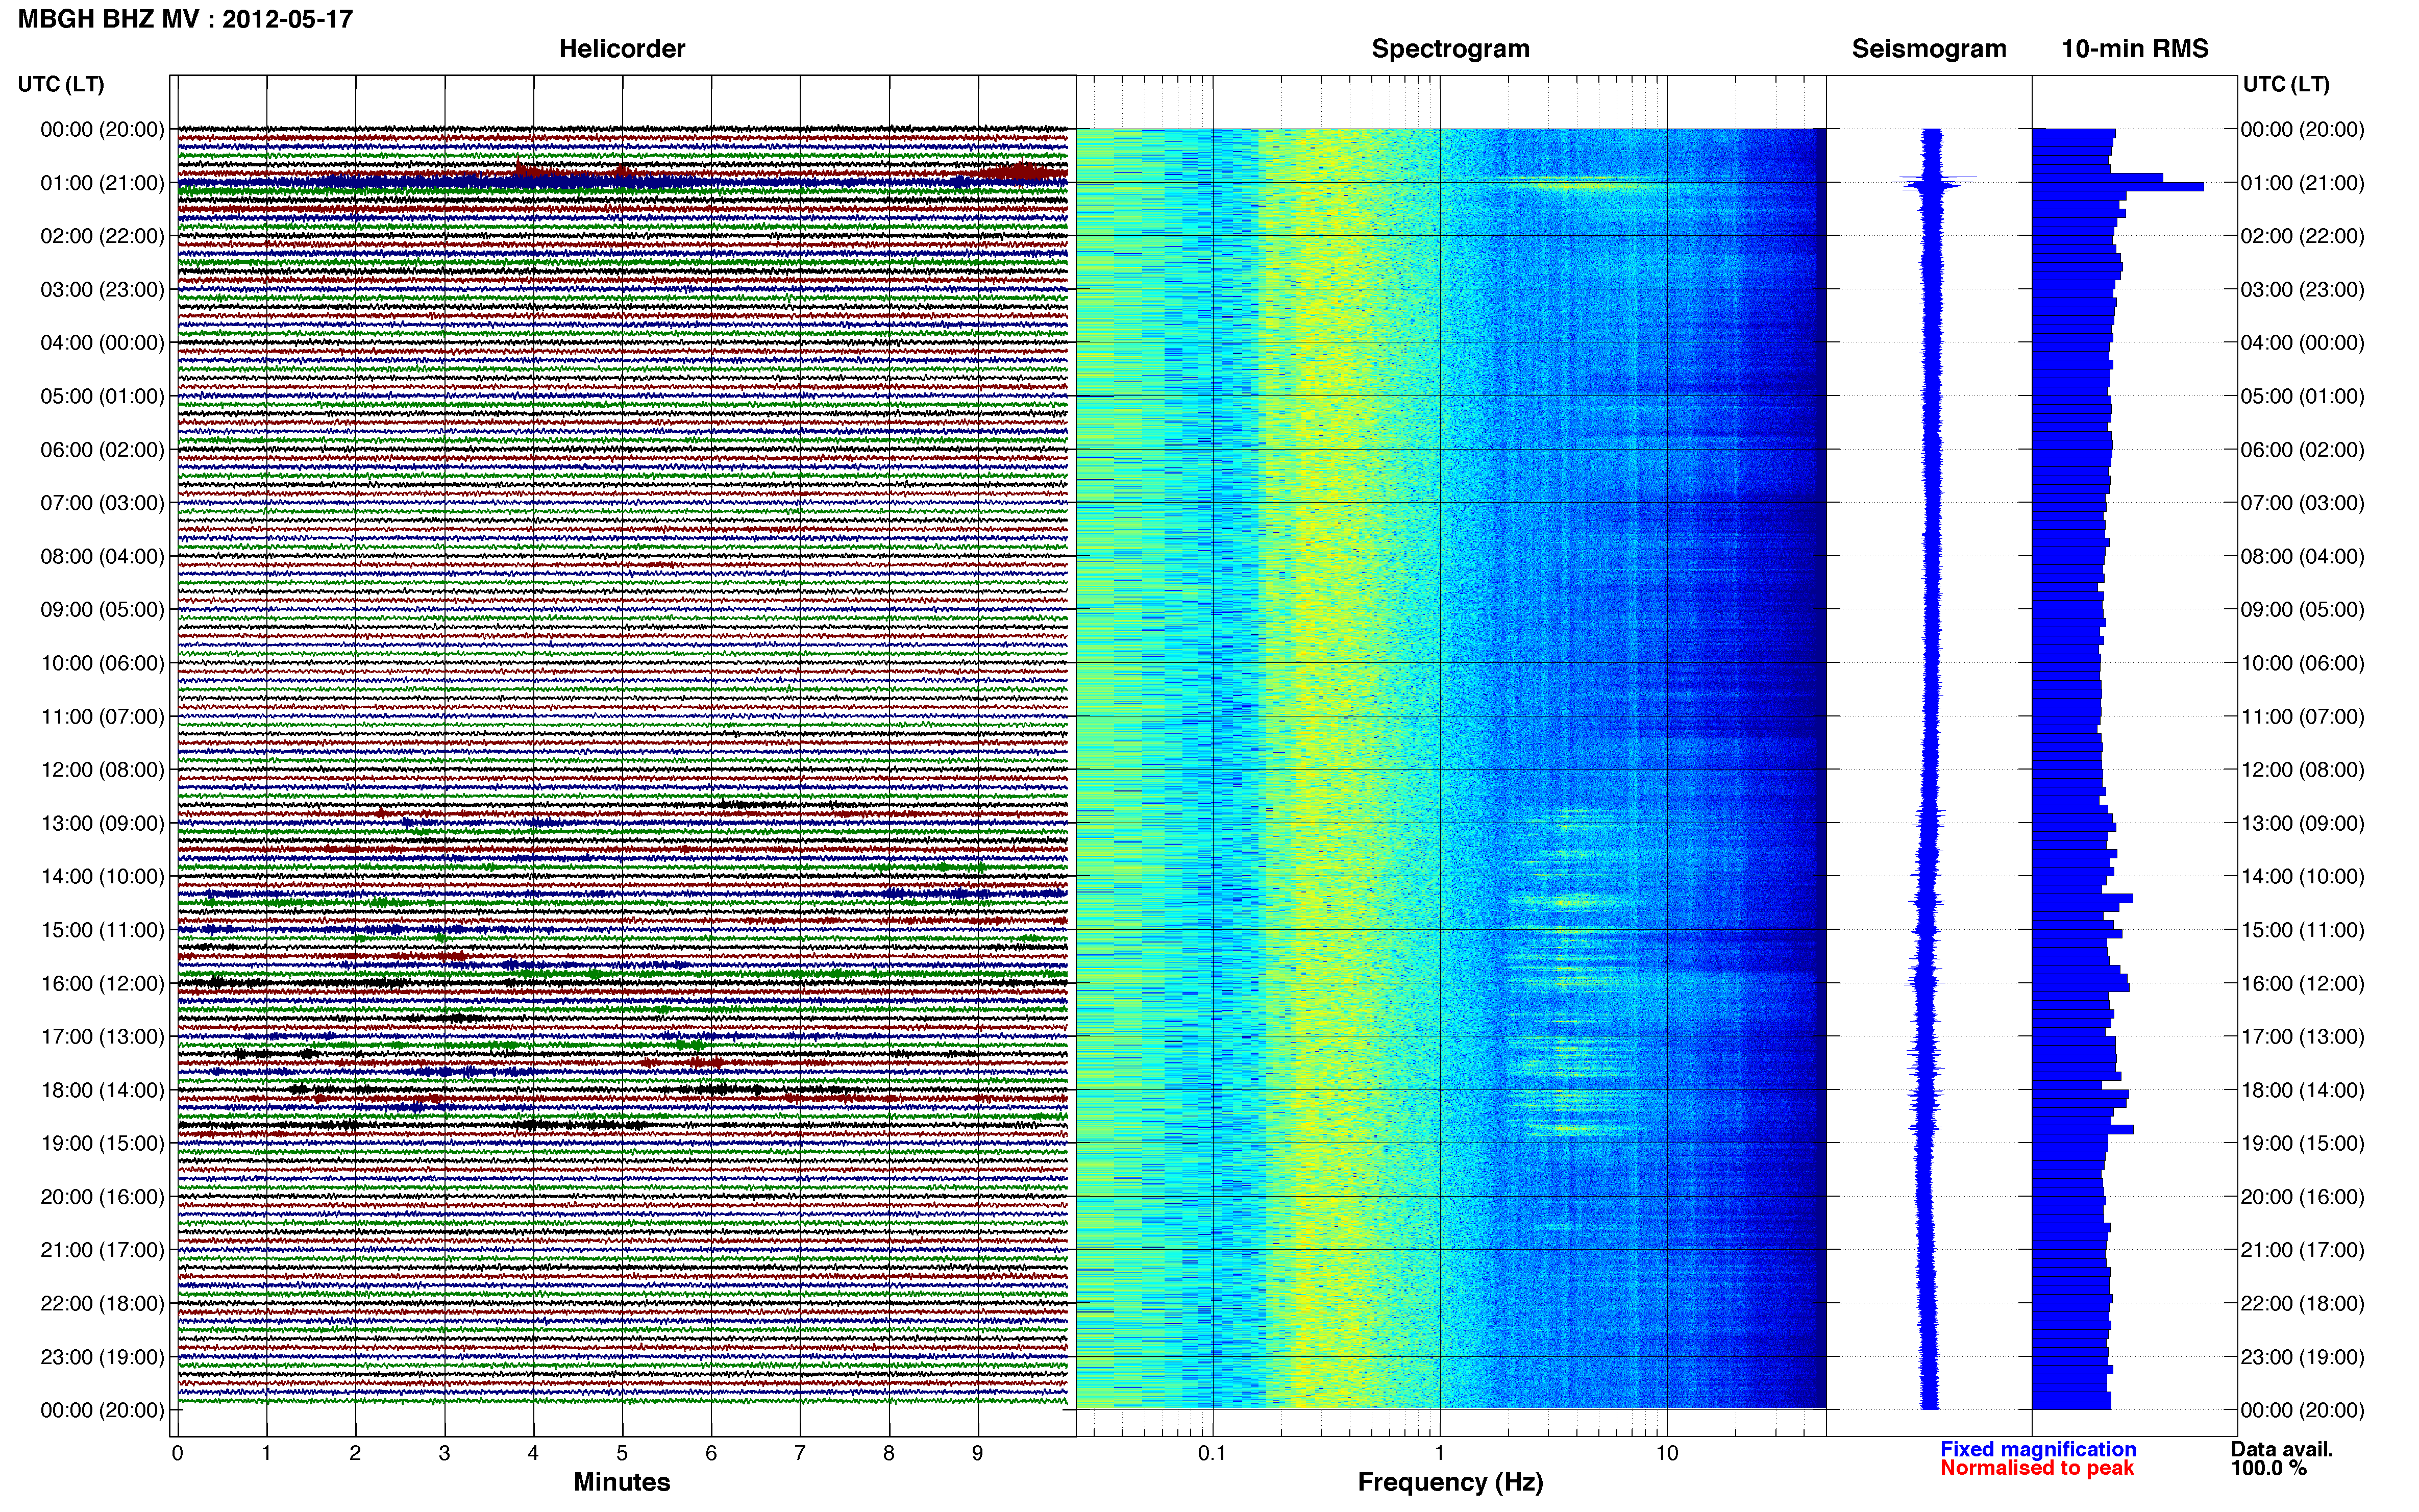Click the tallest RMS bar near 01:00
The height and width of the screenshot is (1512, 2419).
point(2118,187)
